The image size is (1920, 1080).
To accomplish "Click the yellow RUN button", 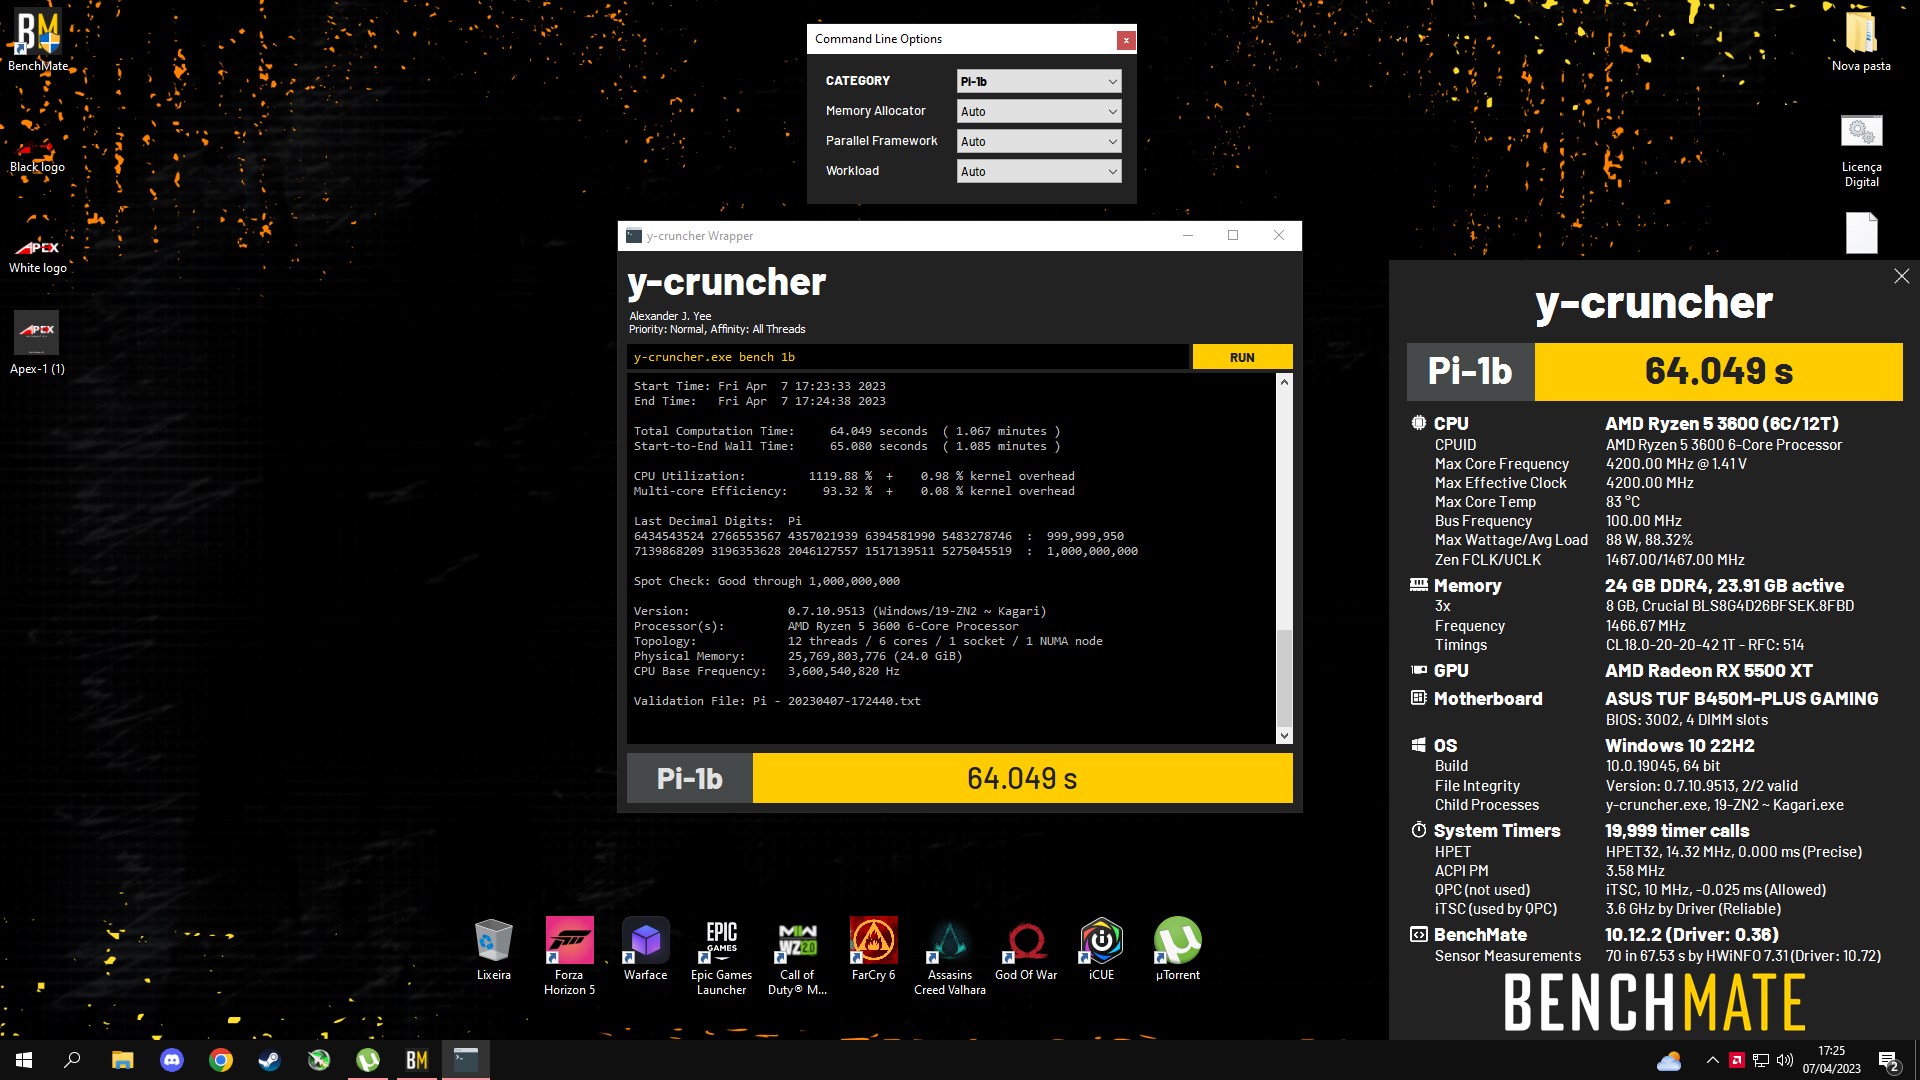I will point(1242,357).
